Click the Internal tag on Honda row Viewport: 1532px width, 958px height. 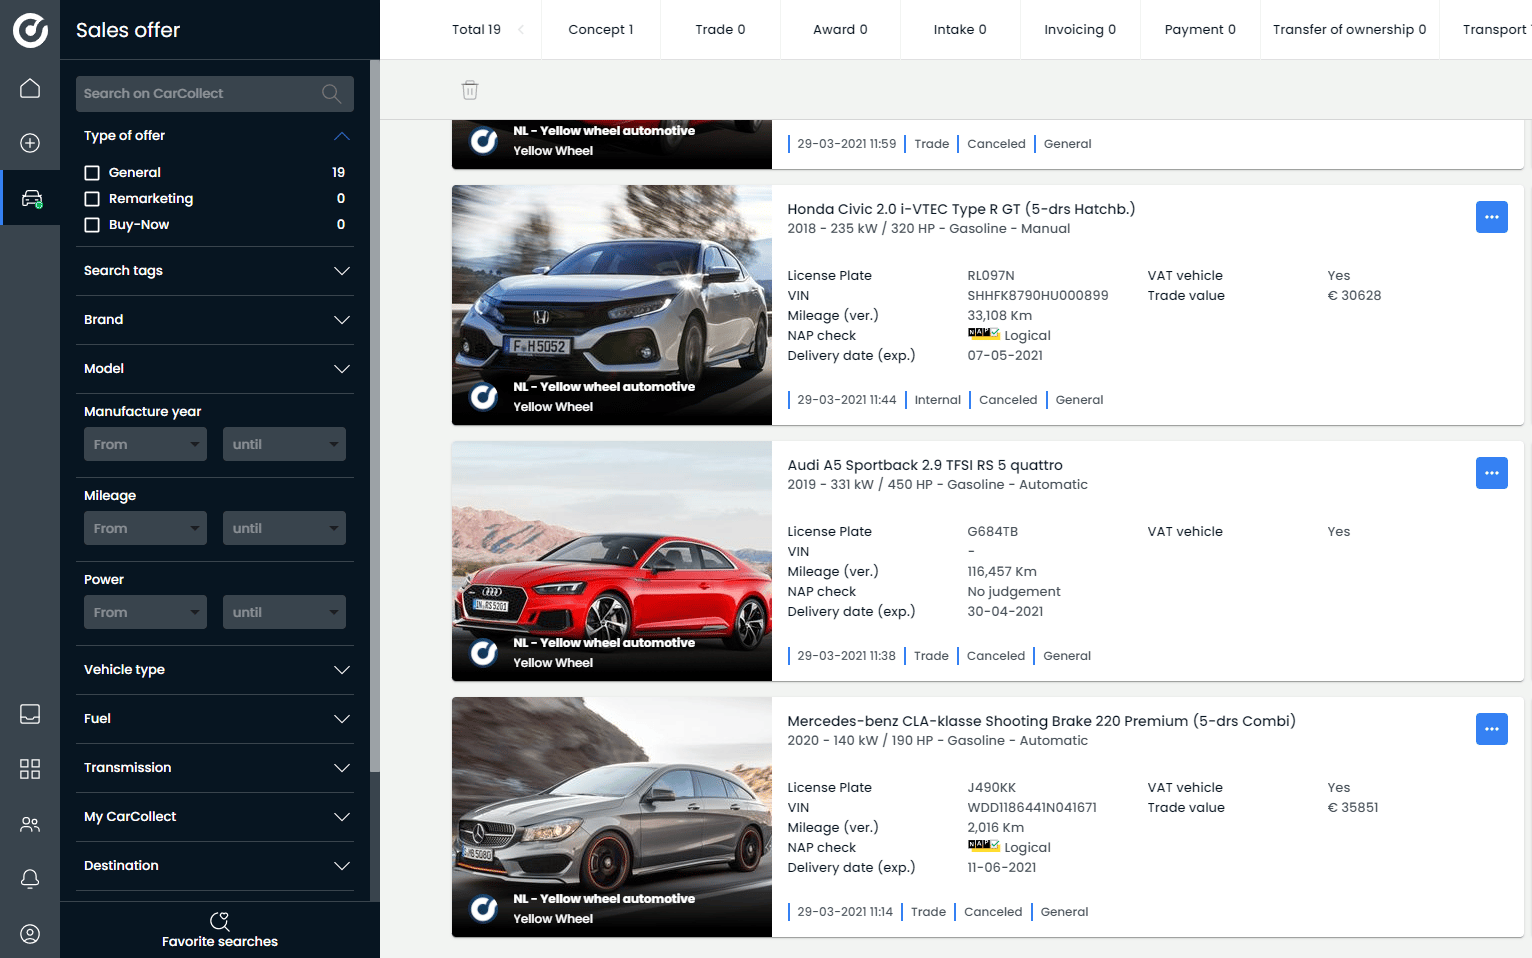(937, 400)
